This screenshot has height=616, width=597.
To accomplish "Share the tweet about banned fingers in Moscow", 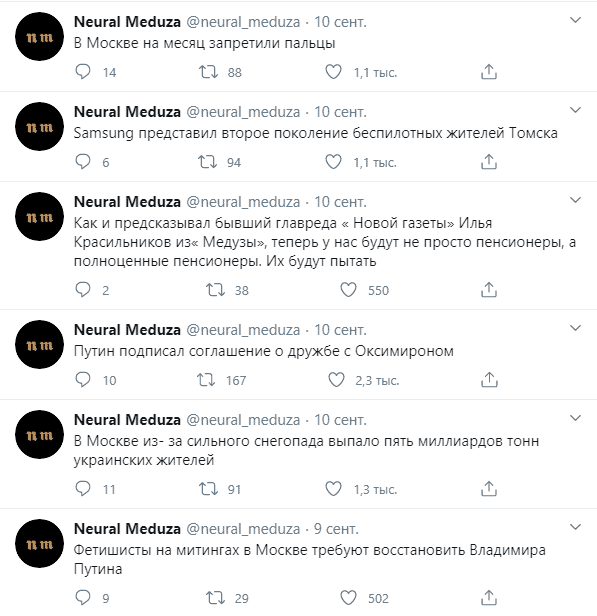I will tap(489, 72).
